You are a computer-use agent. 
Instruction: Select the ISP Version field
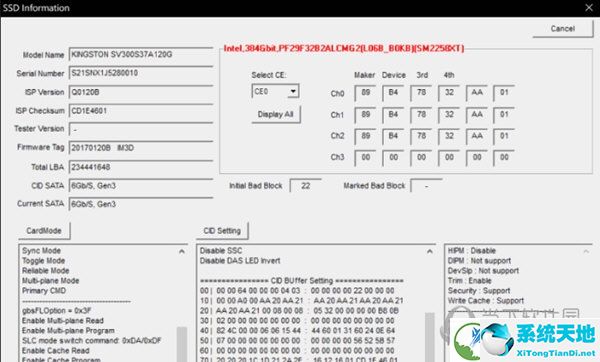click(x=141, y=92)
